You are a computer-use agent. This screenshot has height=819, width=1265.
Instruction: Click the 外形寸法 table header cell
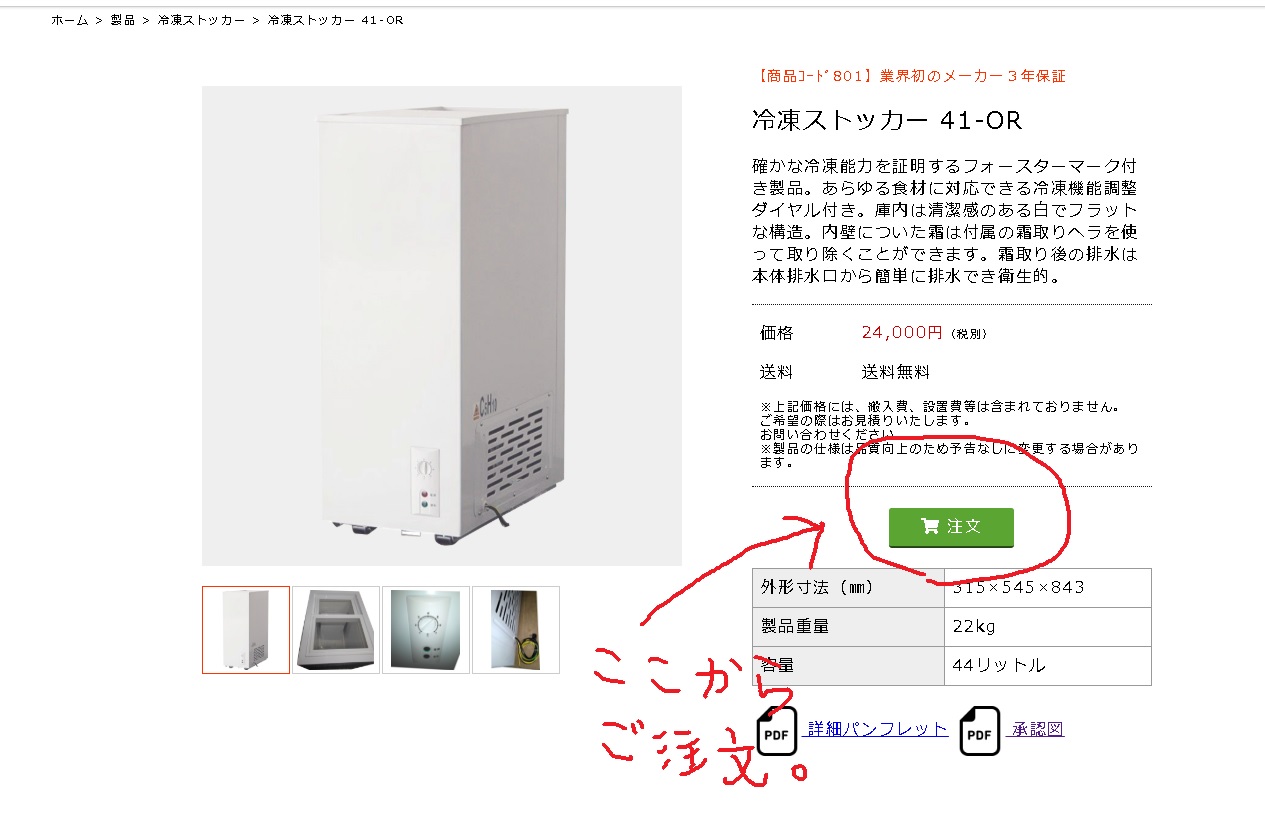tap(848, 588)
